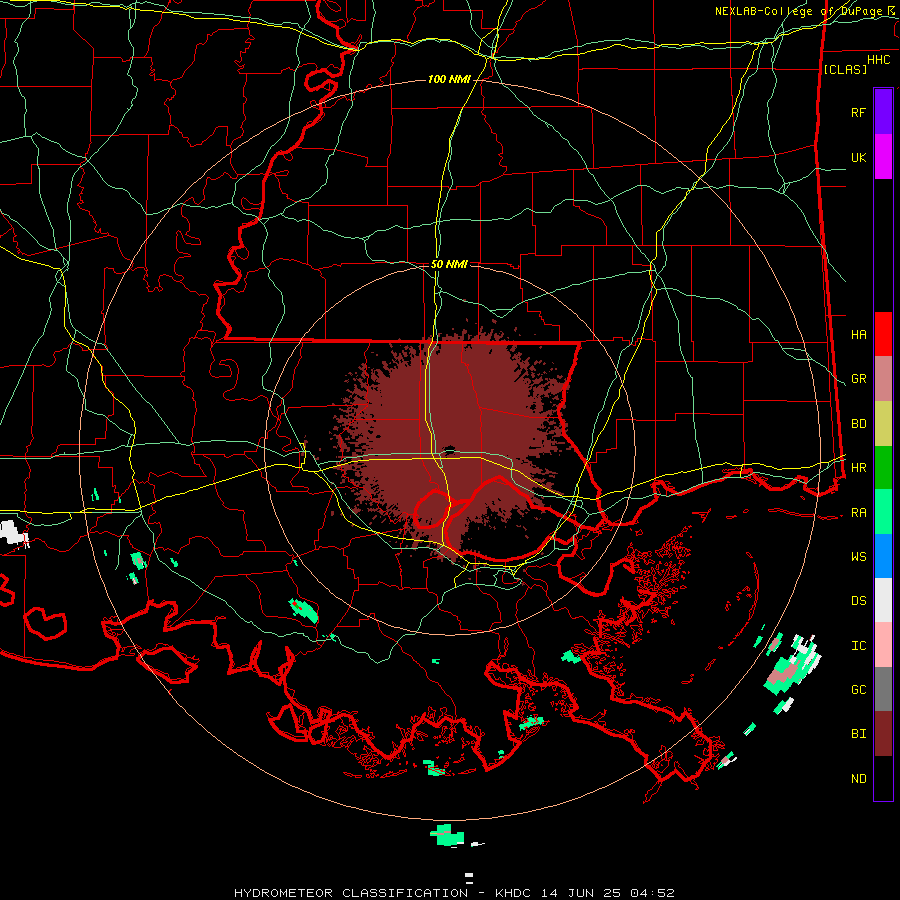Click the 04:52 timestamp

(651, 893)
